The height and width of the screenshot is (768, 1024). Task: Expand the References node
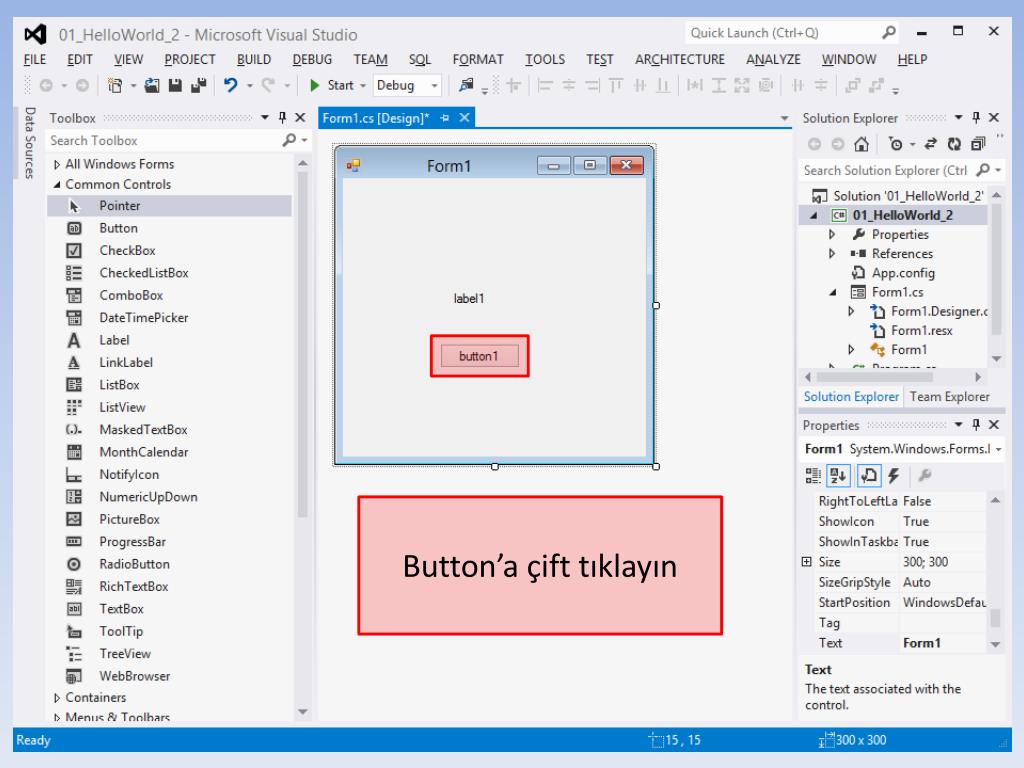[x=831, y=253]
